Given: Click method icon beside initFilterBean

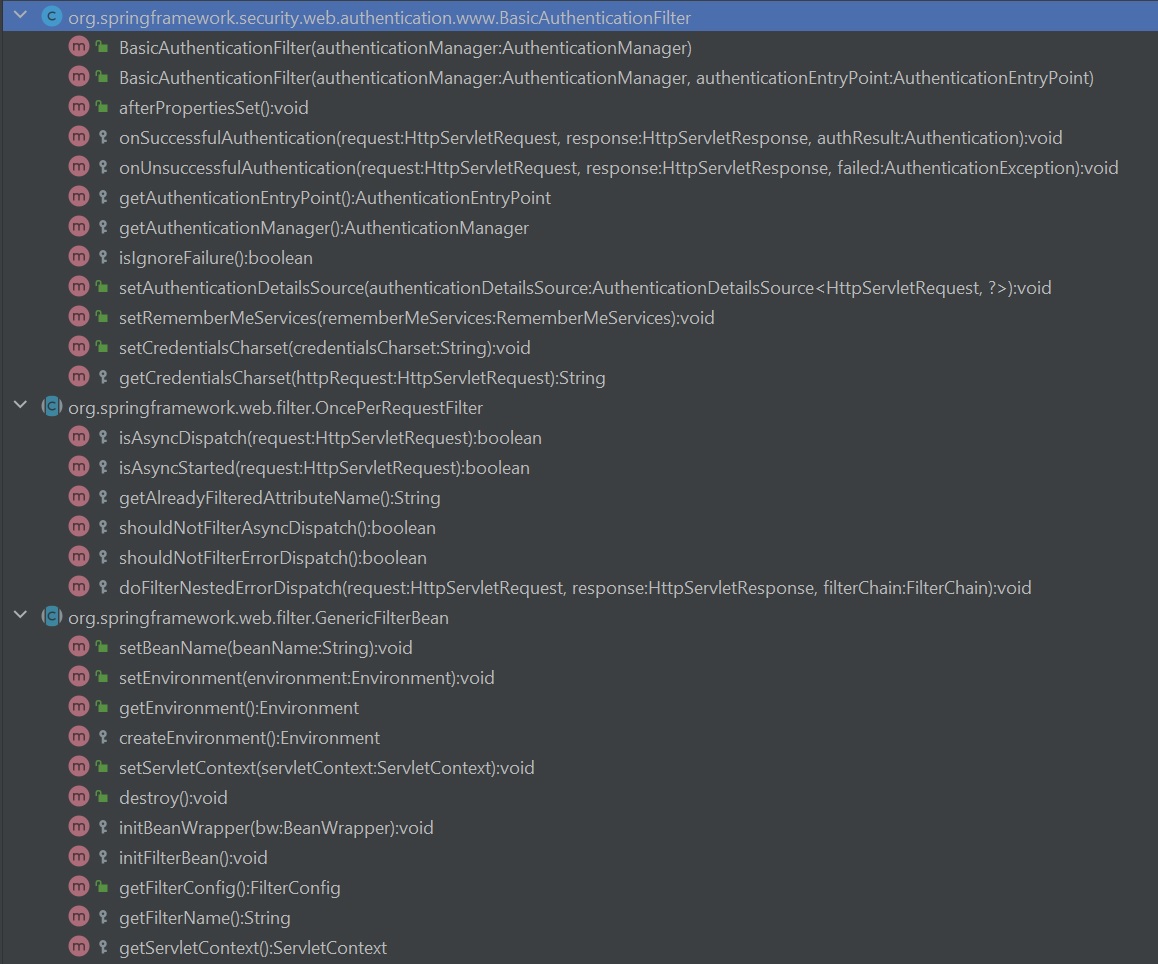Looking at the screenshot, I should click(x=79, y=858).
